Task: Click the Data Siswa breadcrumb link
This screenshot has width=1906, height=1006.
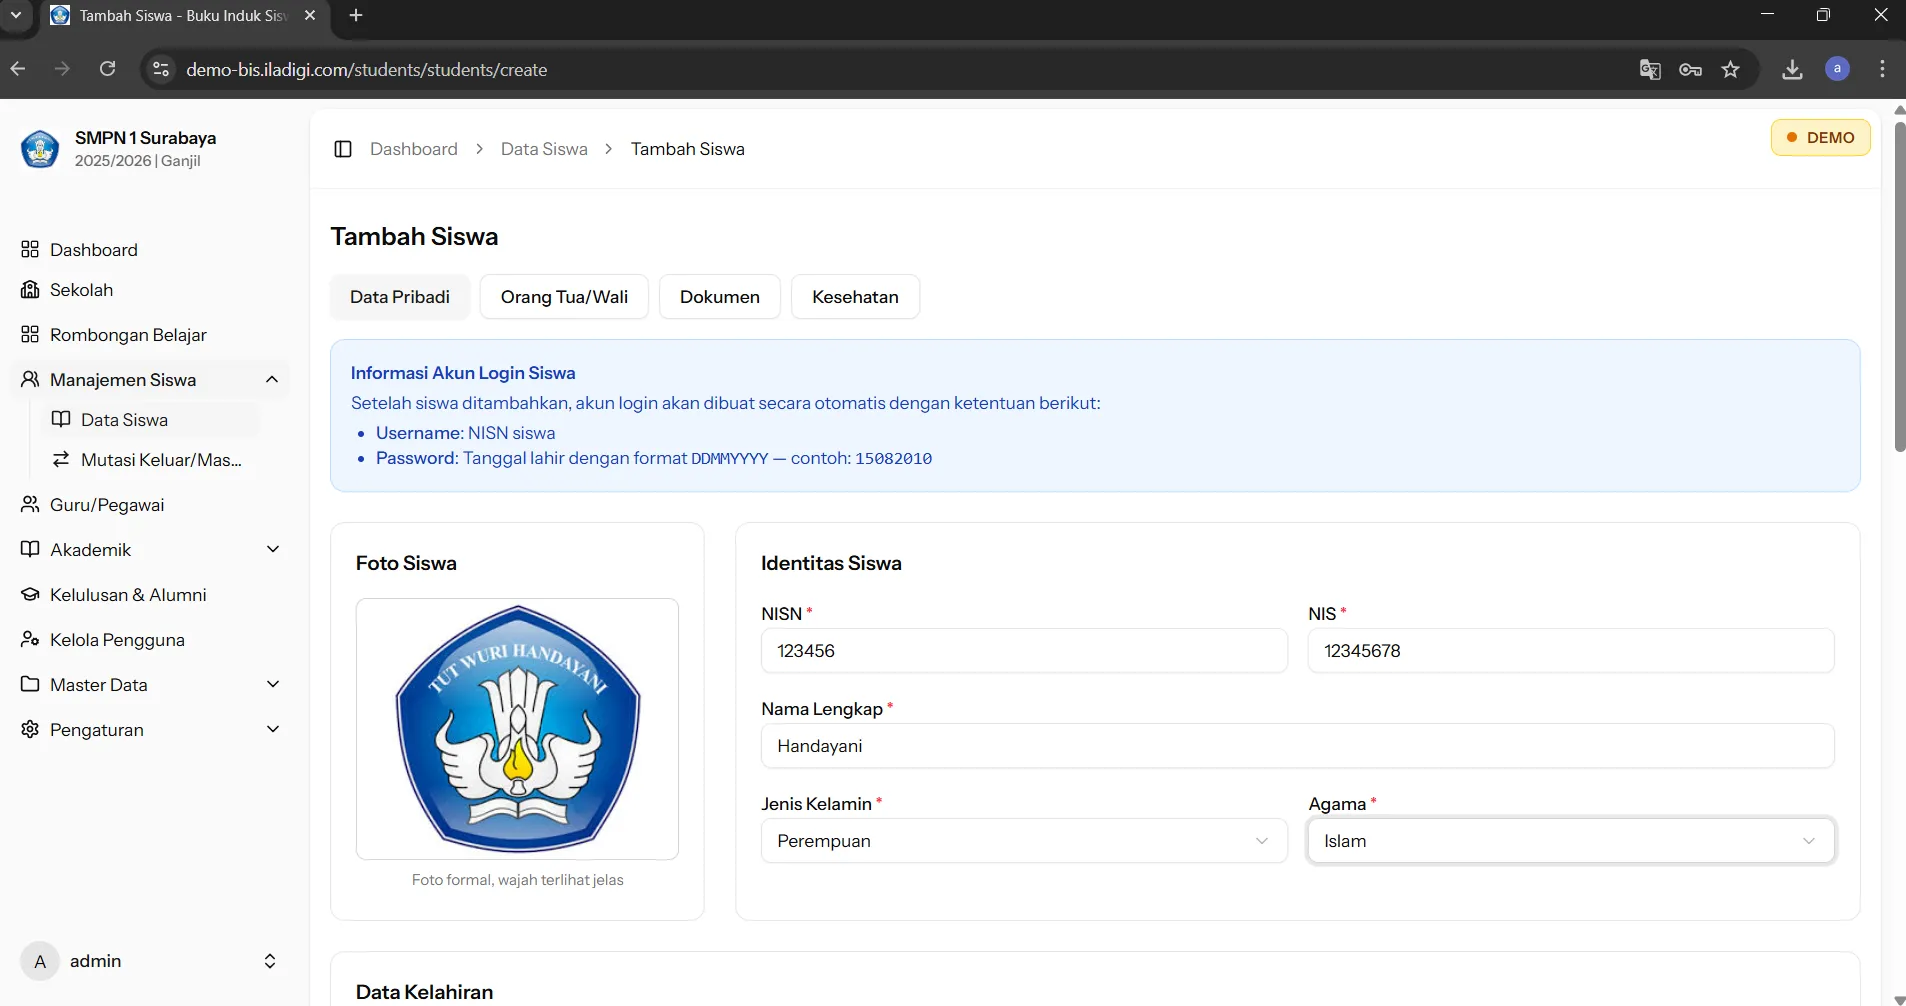Action: [x=544, y=149]
